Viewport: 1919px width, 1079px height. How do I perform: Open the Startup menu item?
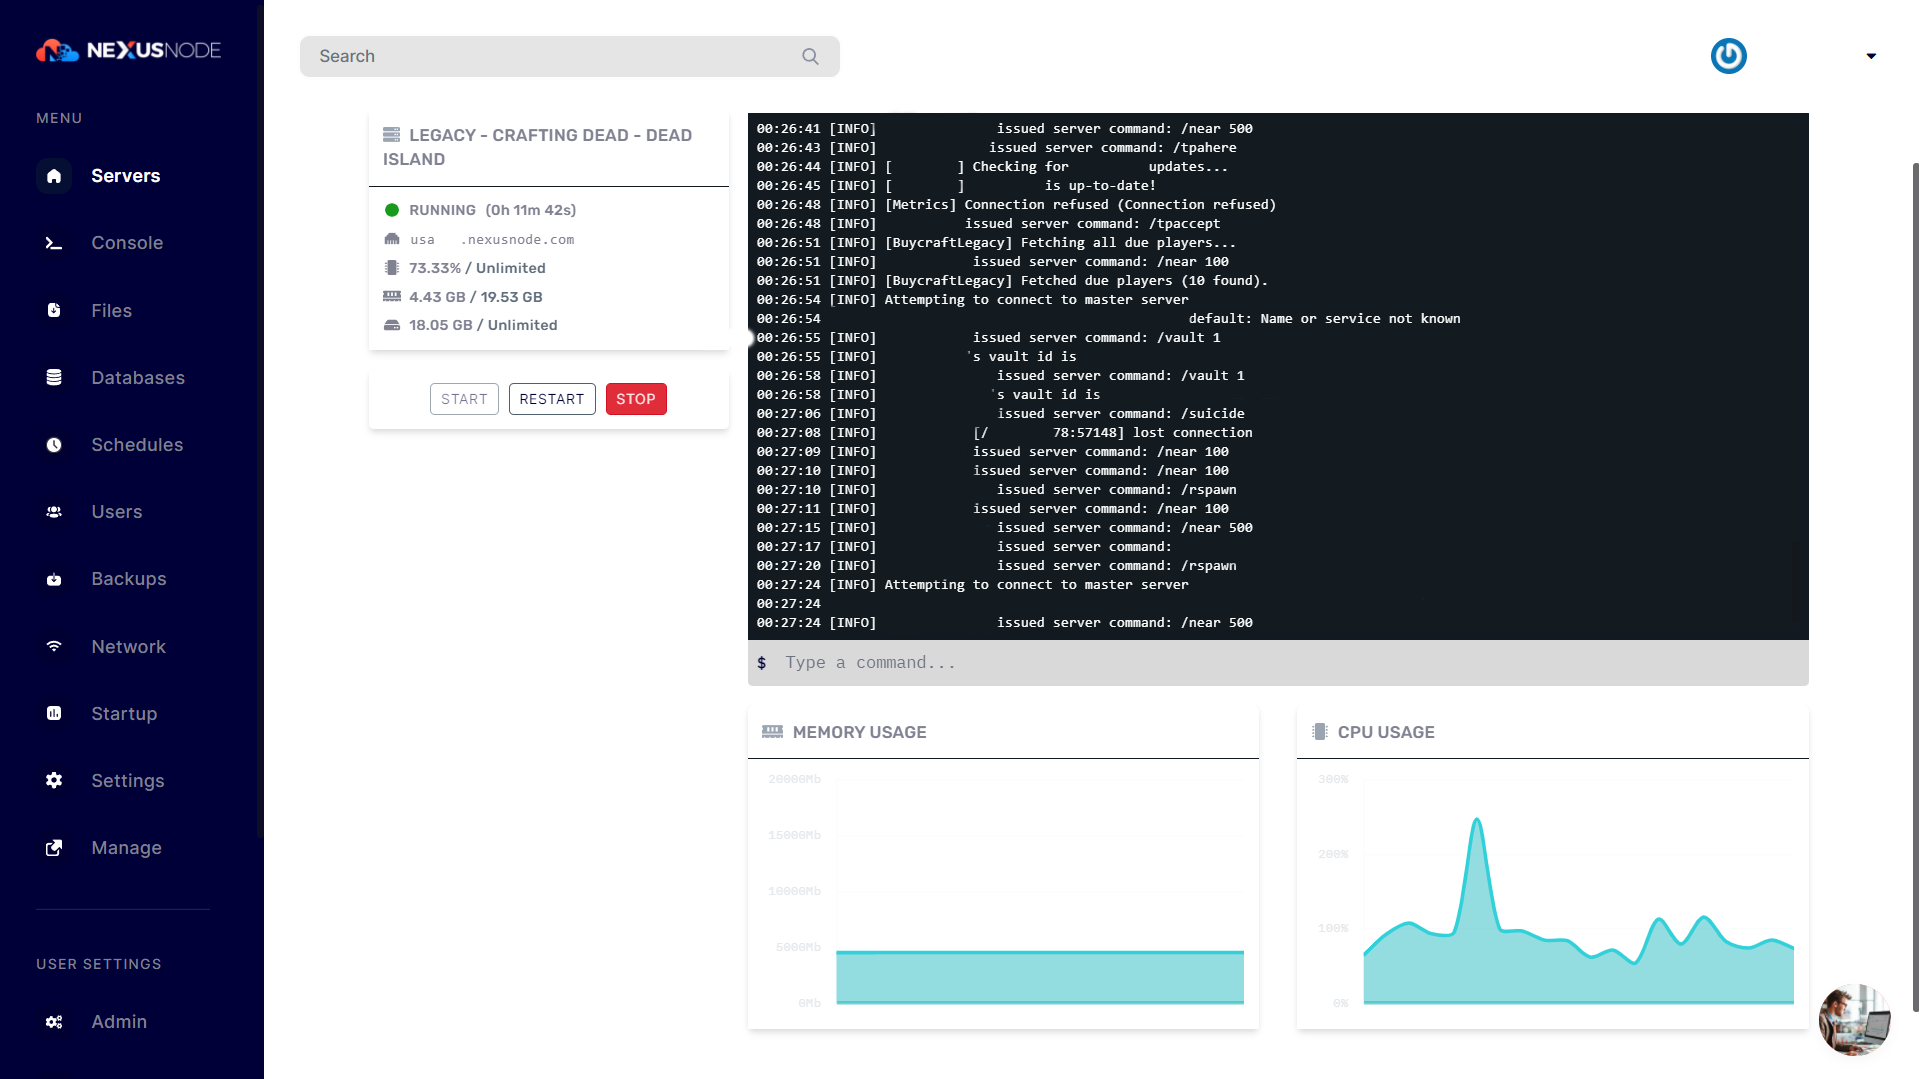pos(124,714)
